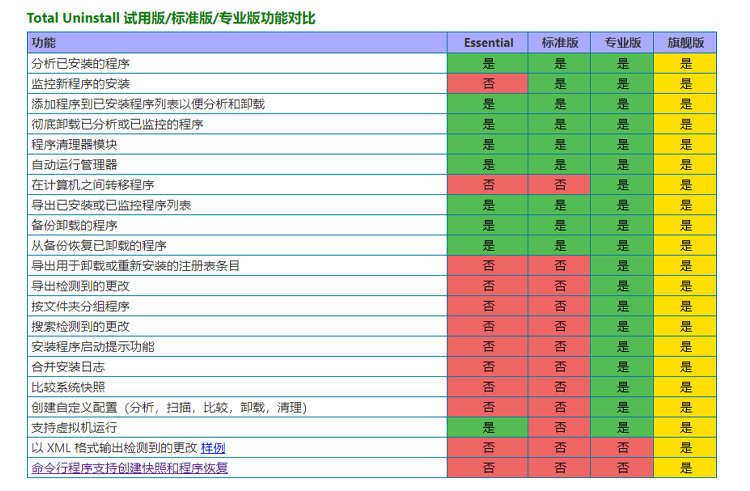The image size is (750, 491).
Task: Select text 以 XML 格式输出检测到的更改
Action: [x=114, y=448]
